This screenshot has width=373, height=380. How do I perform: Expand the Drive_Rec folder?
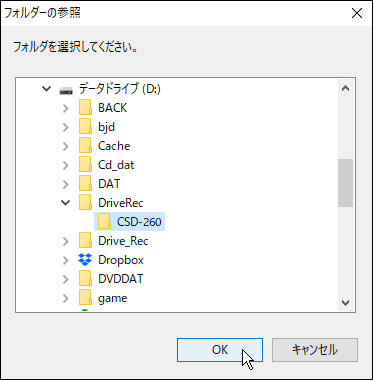coord(66,241)
